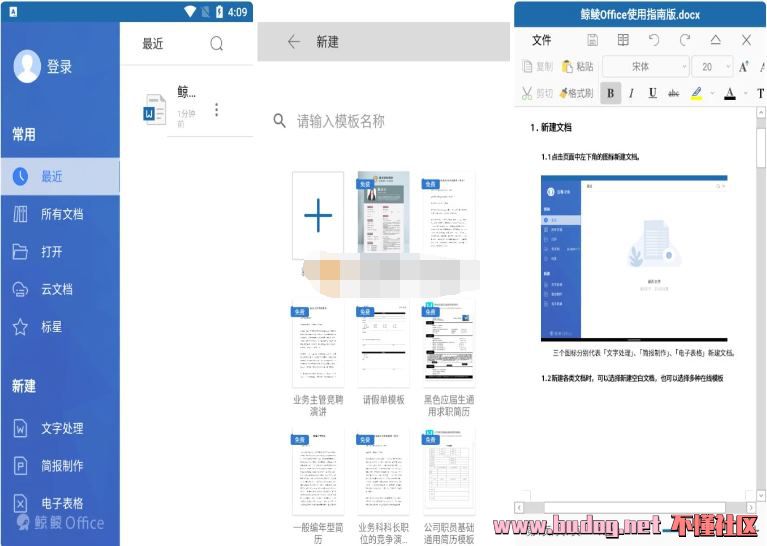Select 最近 in the sidebar
The image size is (767, 546).
click(60, 176)
